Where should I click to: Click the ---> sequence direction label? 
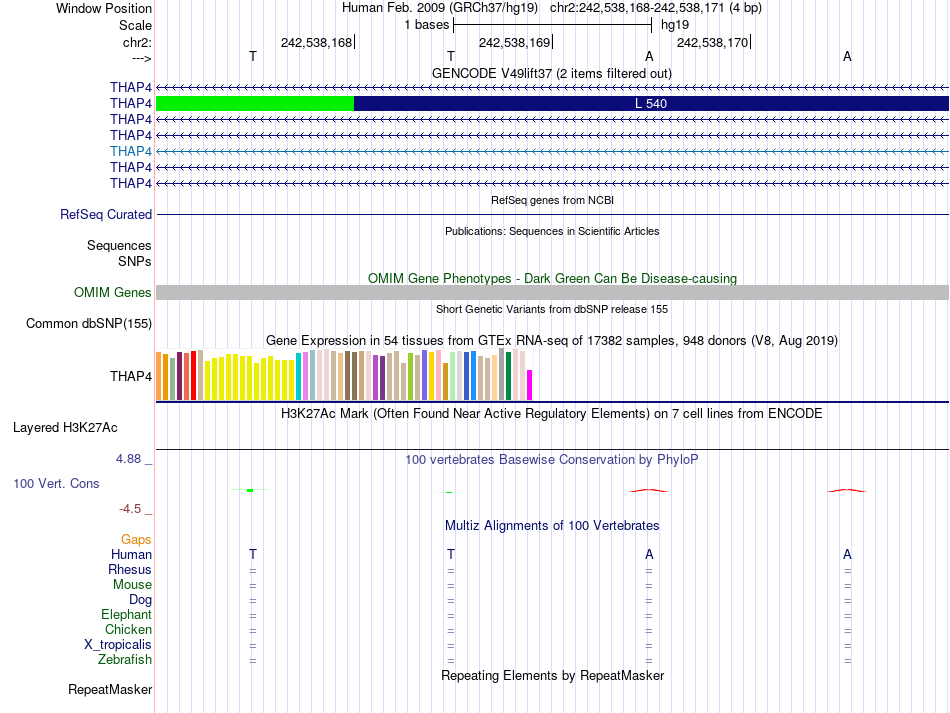coord(142,58)
